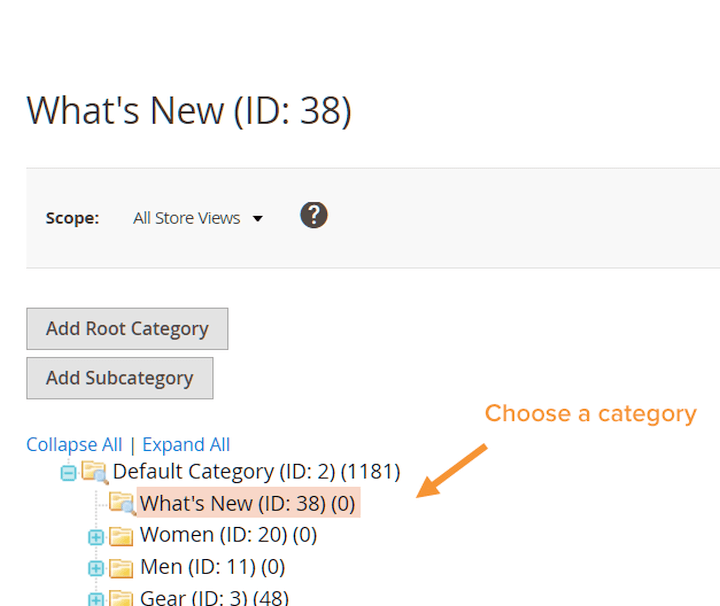Click the Women folder icon
720x606 pixels.
122,536
